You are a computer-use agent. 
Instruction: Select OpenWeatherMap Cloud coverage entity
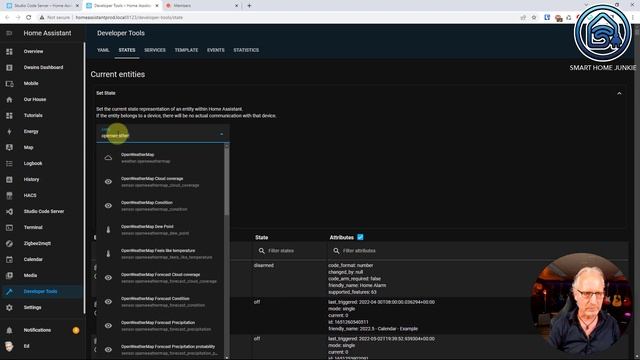(160, 182)
